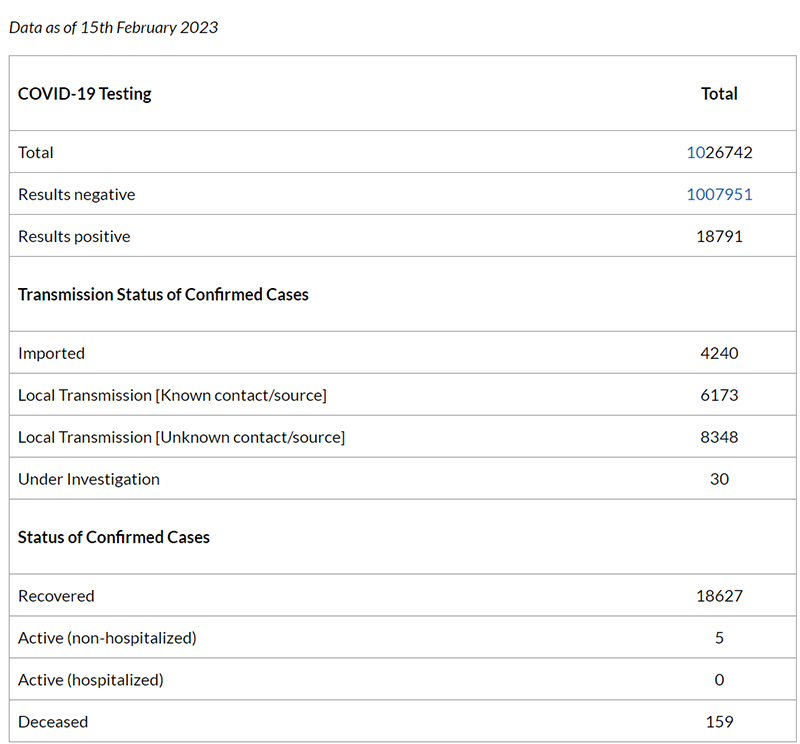Viewport: 800px width, 744px height.
Task: Select the unknown-source value 8348
Action: point(719,437)
